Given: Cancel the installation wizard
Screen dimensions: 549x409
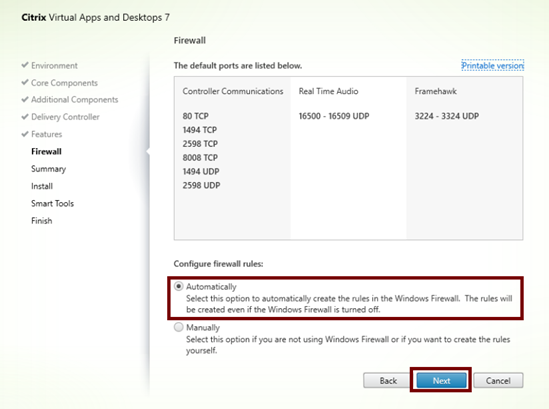Looking at the screenshot, I should 498,380.
